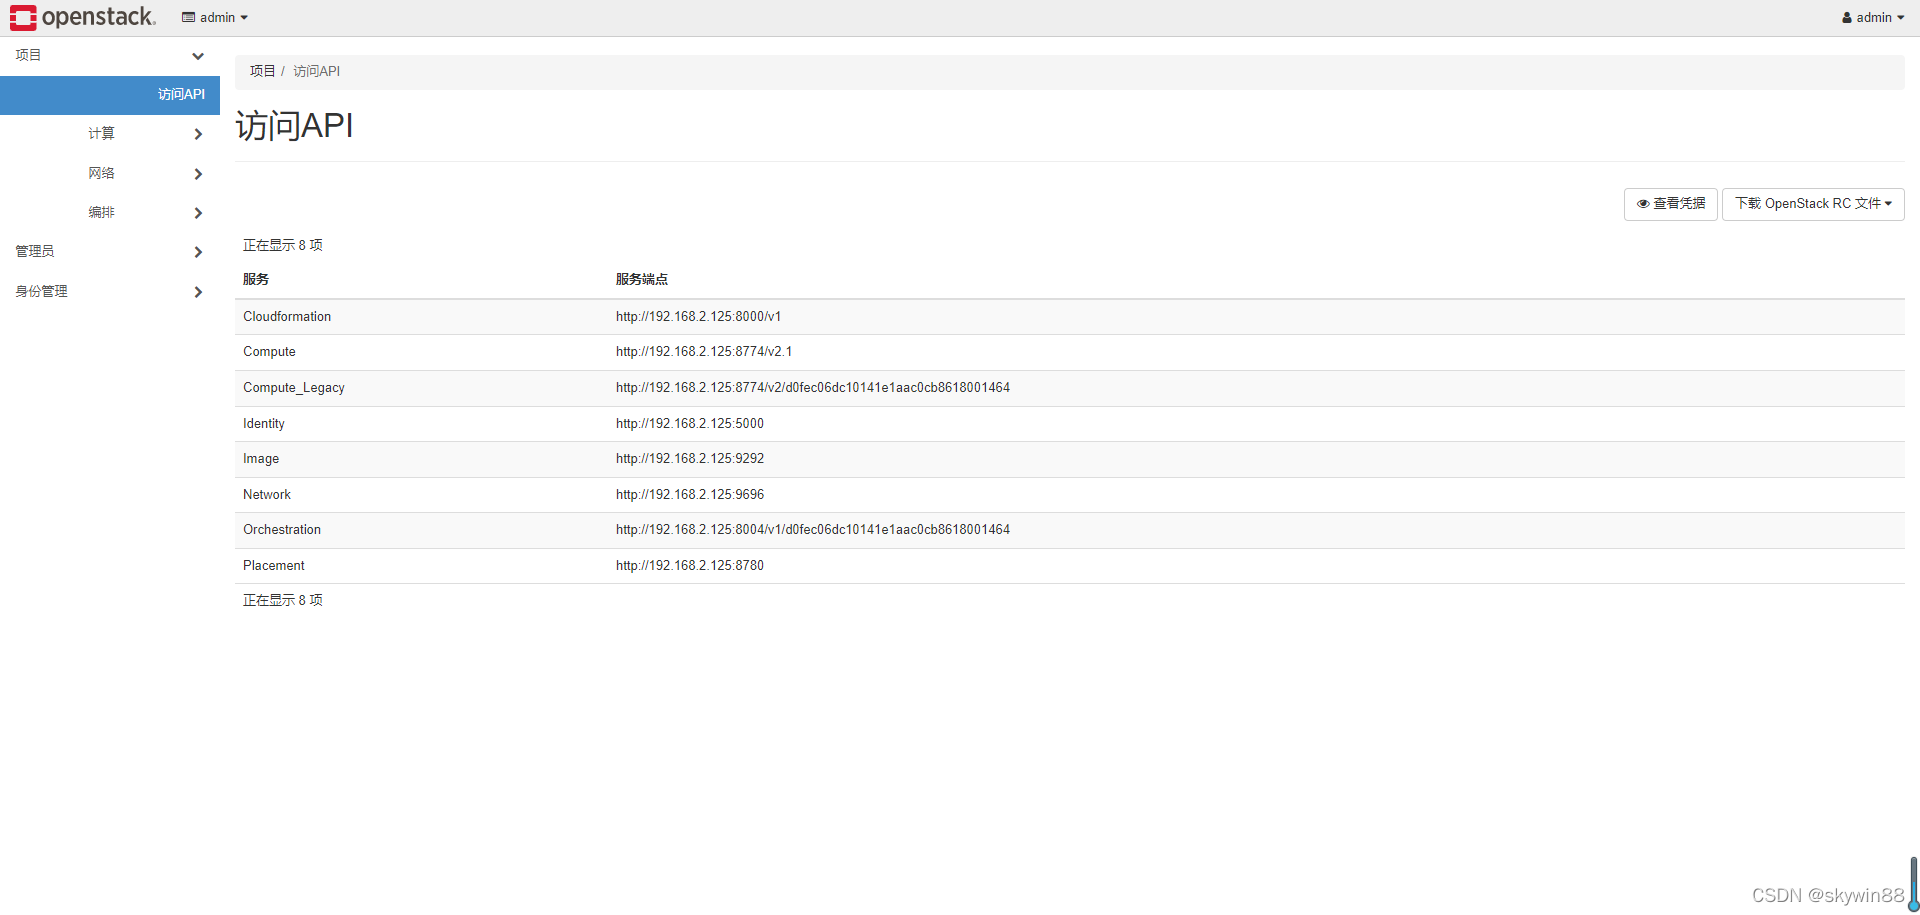Click the Compute_Legacy endpoint URL
The height and width of the screenshot is (915, 1920).
pos(813,388)
